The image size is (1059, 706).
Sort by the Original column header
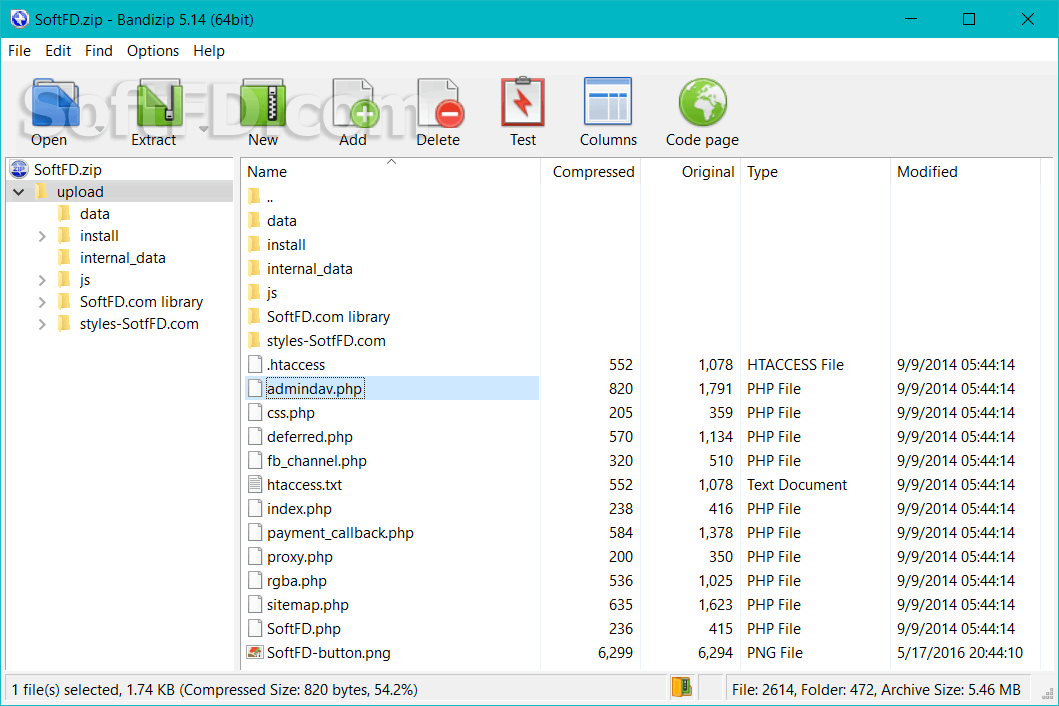tap(707, 172)
